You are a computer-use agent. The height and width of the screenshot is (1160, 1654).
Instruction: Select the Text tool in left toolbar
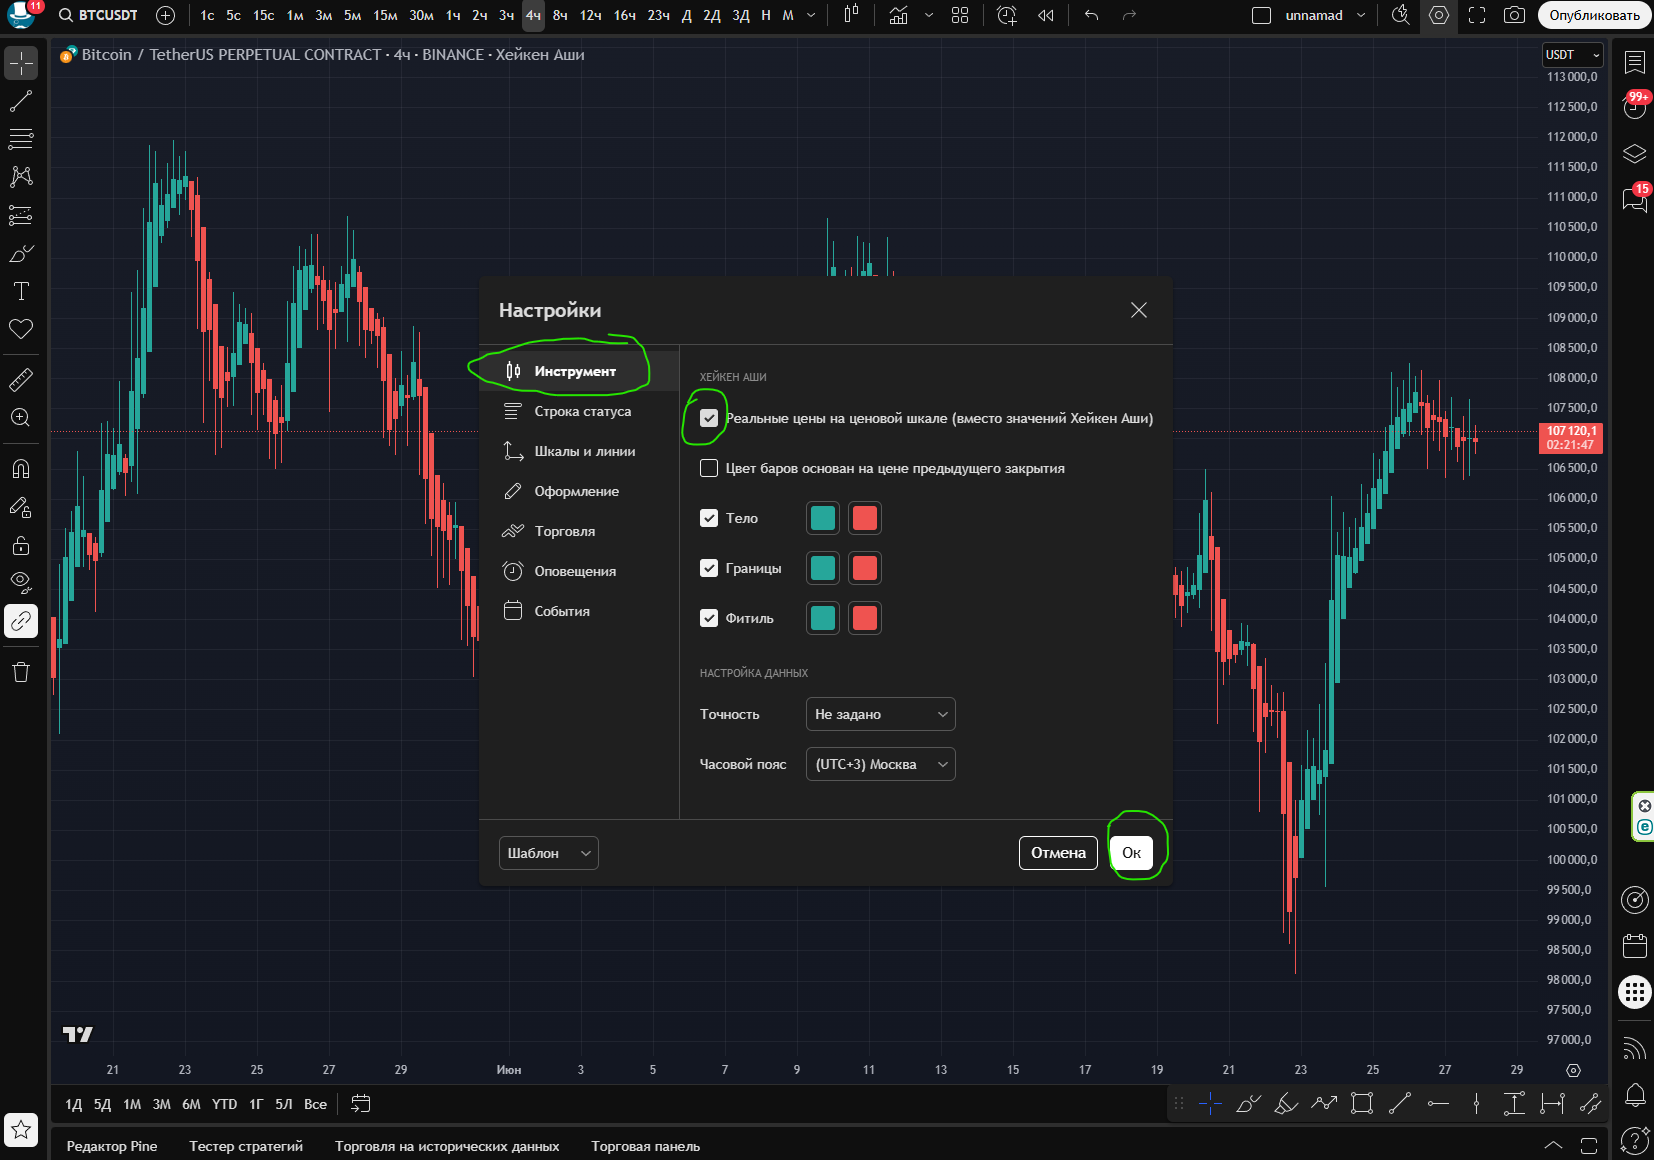(21, 291)
